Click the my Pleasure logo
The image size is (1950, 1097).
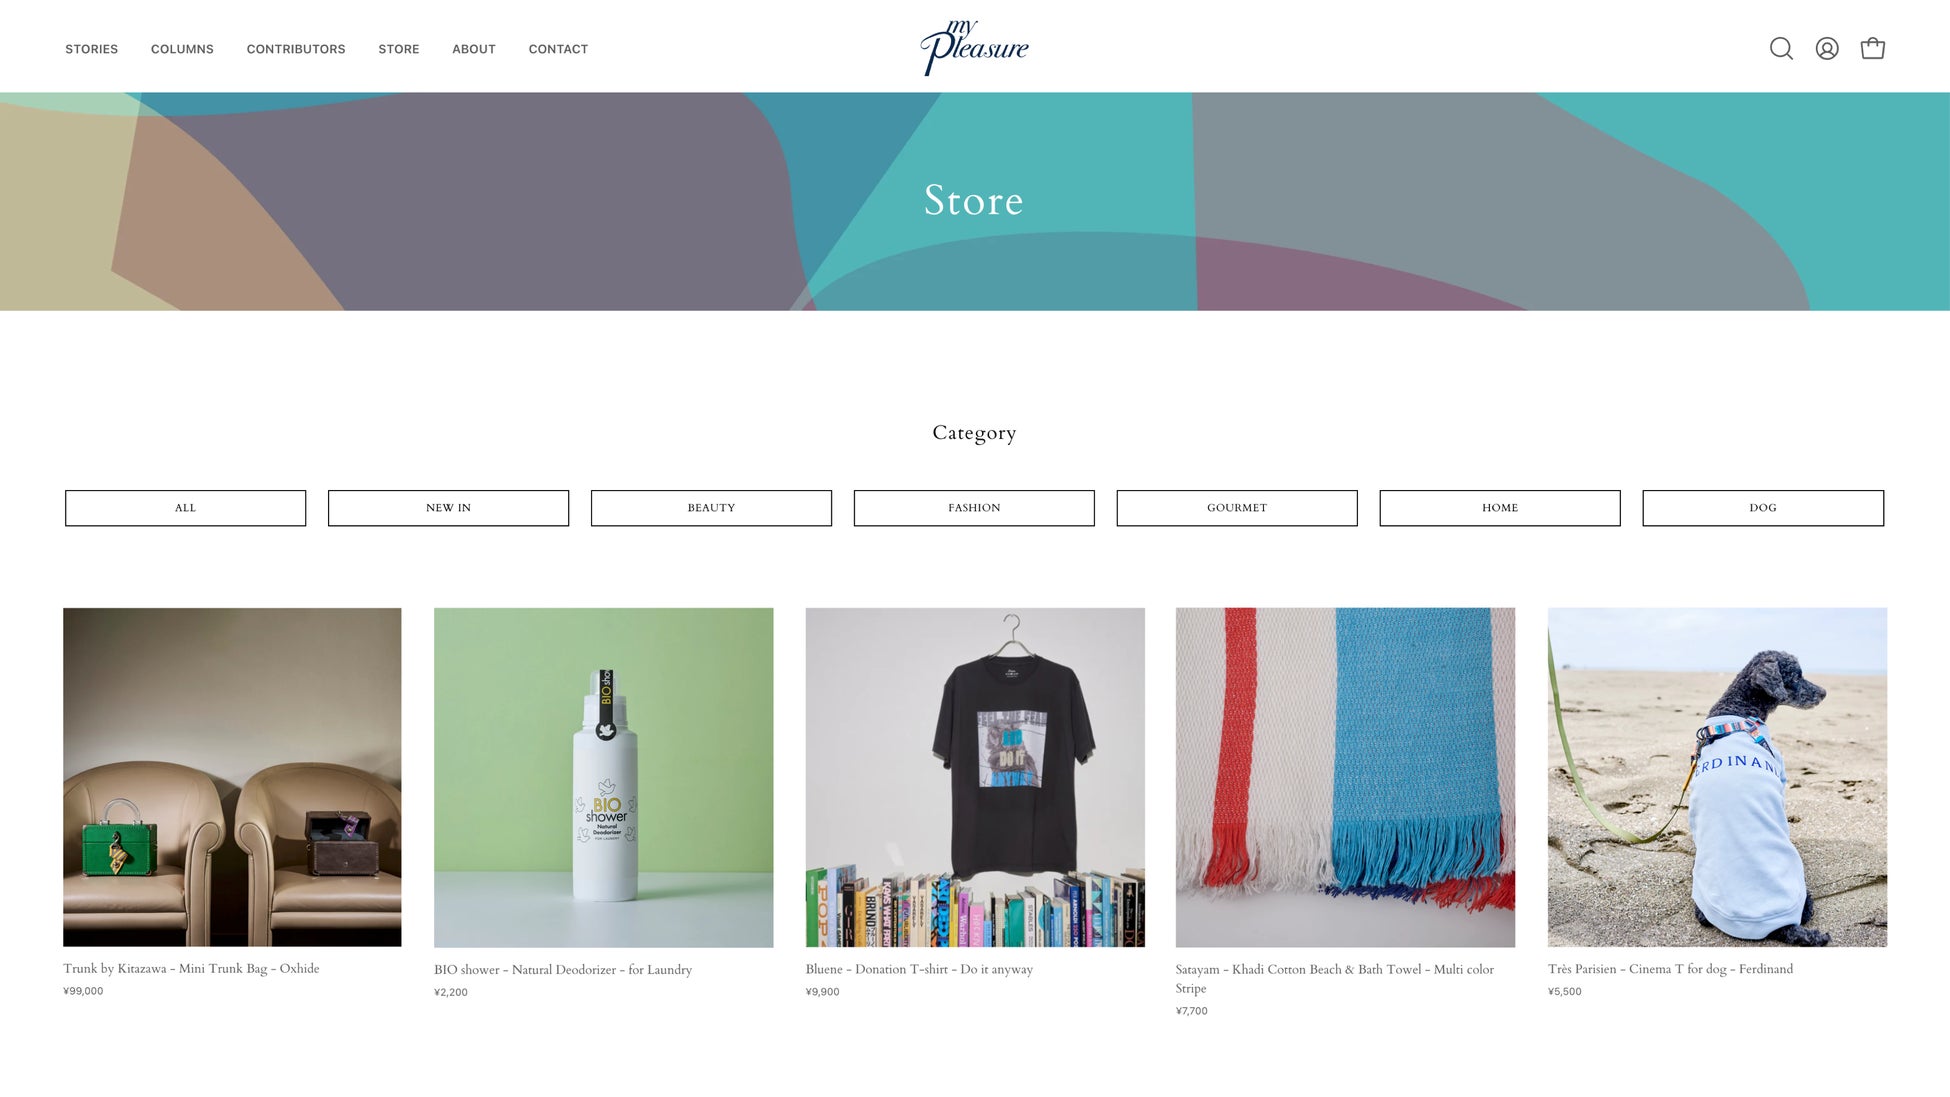pyautogui.click(x=974, y=47)
